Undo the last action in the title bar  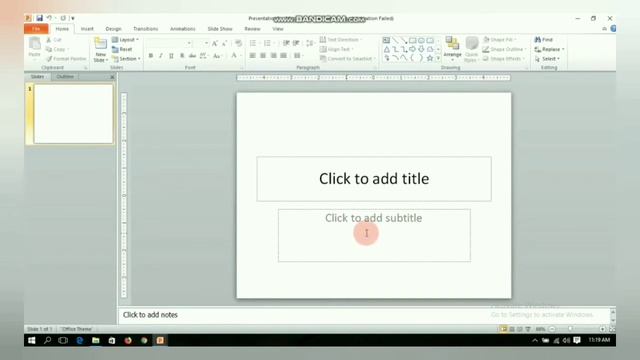click(x=49, y=18)
